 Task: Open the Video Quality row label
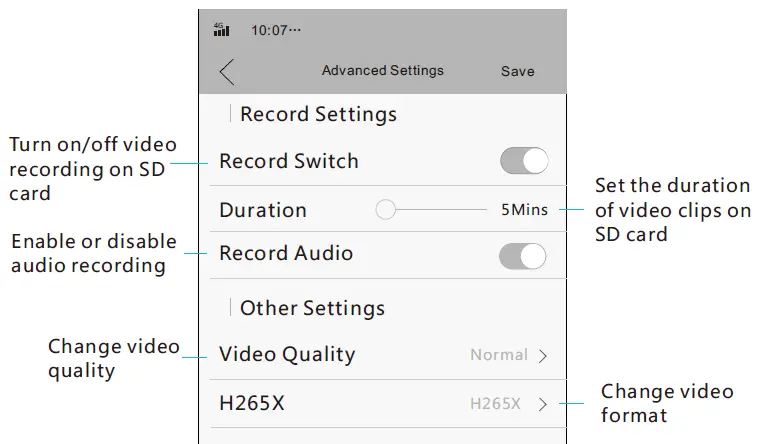(287, 354)
